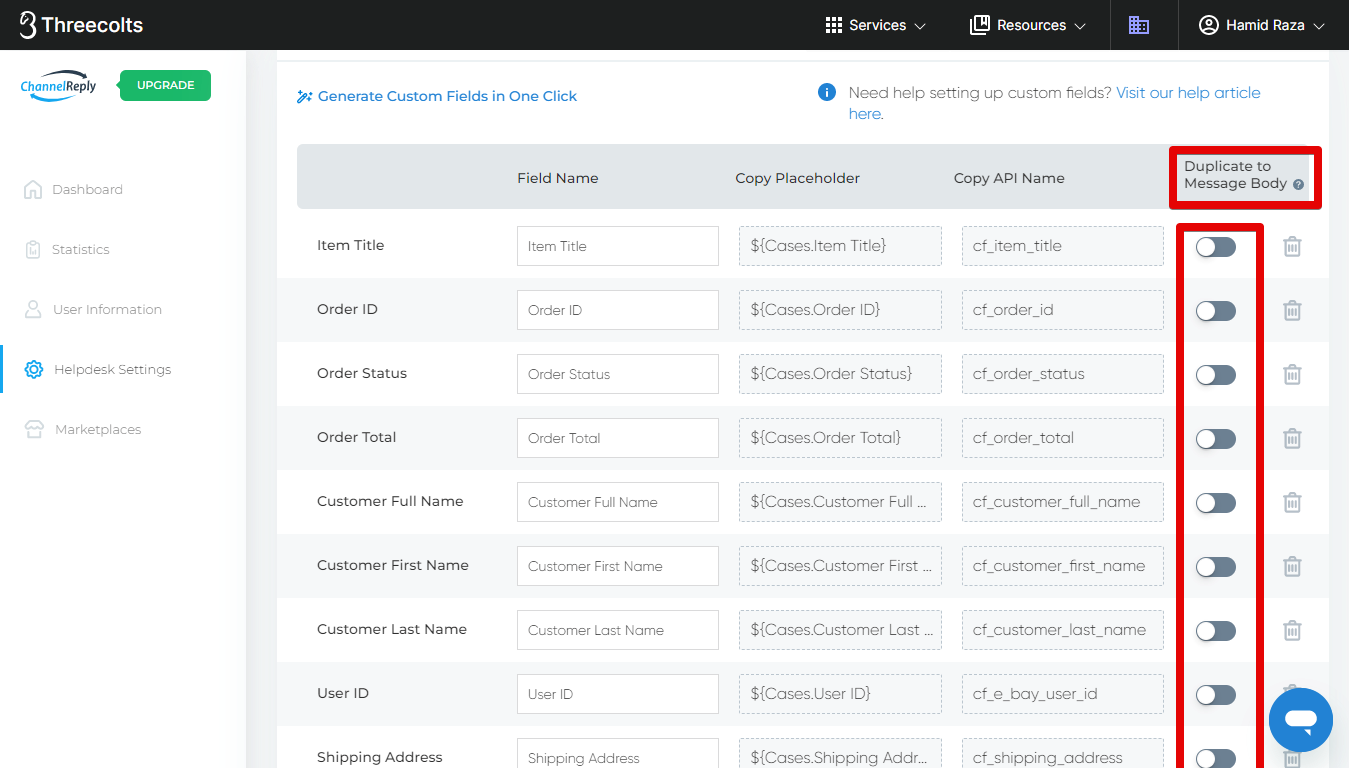Click the building organization icon
1349x768 pixels.
pos(1139,25)
